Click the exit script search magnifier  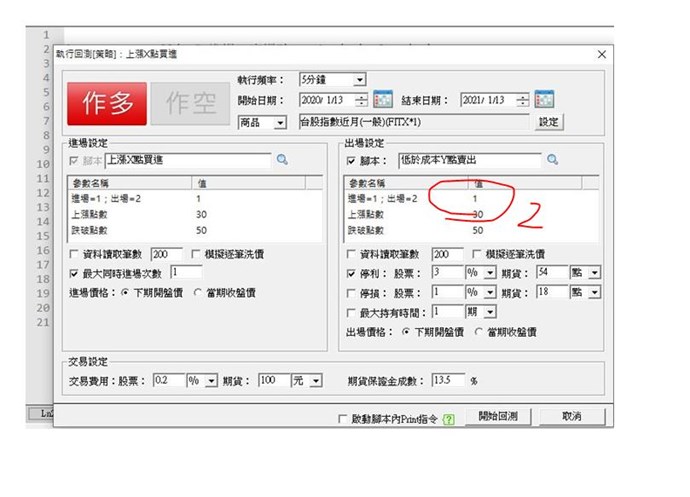point(552,160)
